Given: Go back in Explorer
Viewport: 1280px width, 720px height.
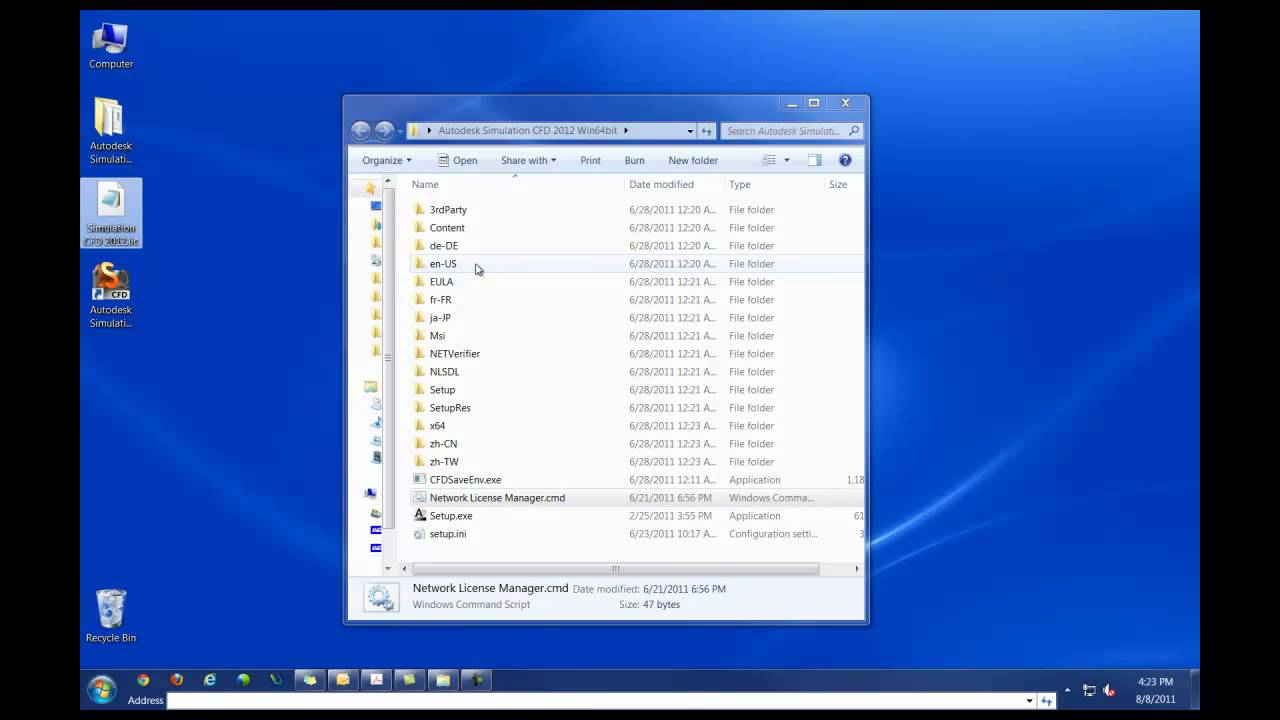Looking at the screenshot, I should 361,131.
